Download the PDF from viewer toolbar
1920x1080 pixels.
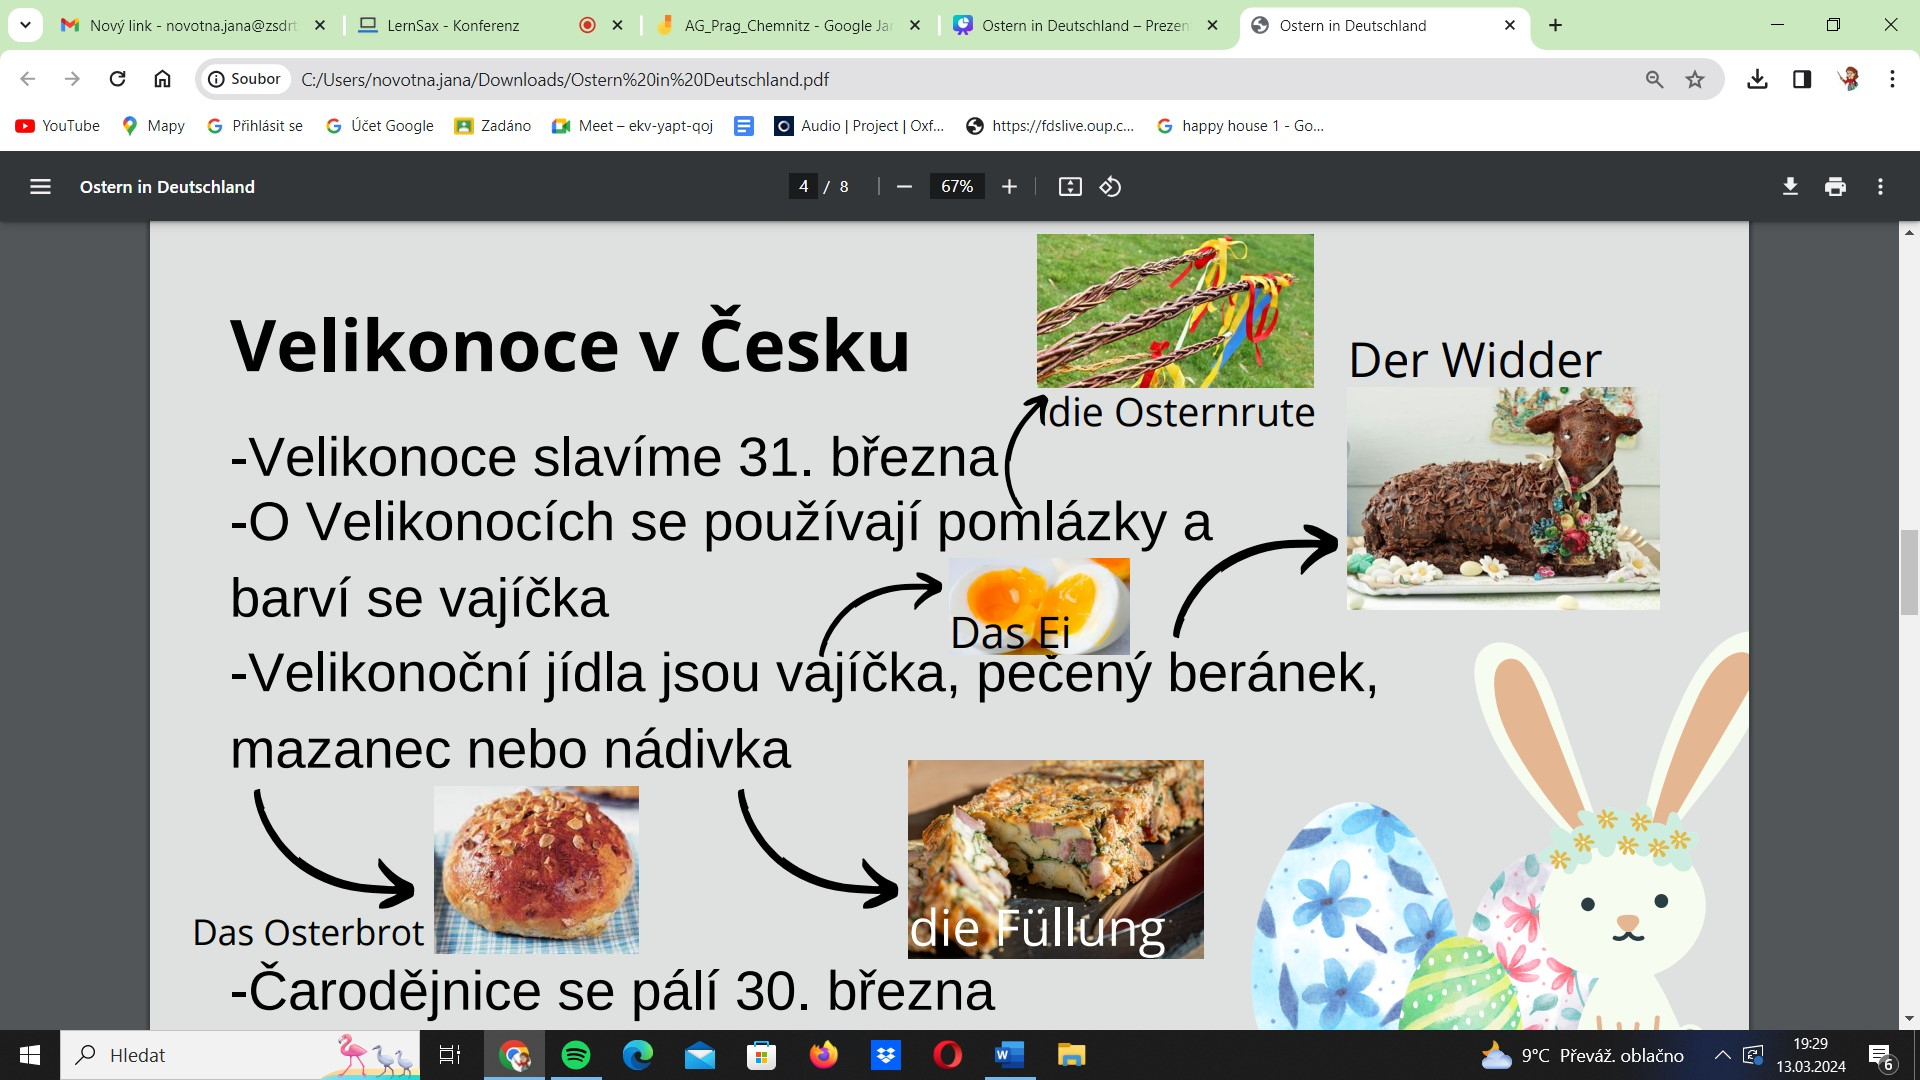pyautogui.click(x=1790, y=187)
